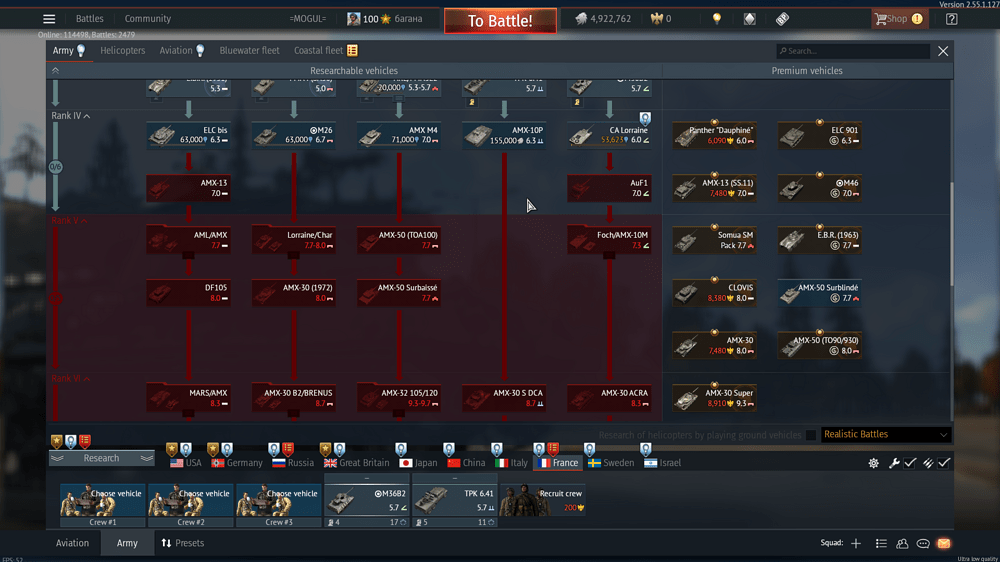Viewport: 1000px width, 562px height.
Task: Select the Russia nation
Action: (293, 463)
